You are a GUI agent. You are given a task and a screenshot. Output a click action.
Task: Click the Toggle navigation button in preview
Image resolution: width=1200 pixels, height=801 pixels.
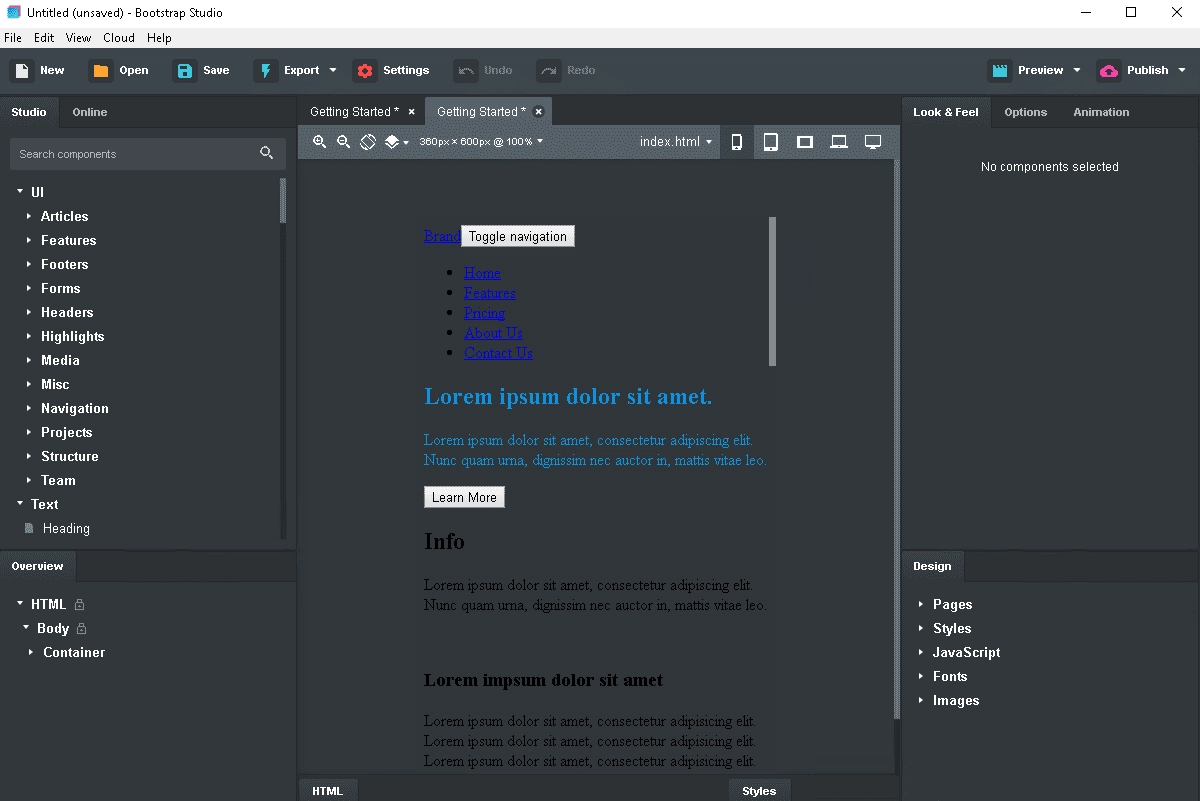(518, 237)
